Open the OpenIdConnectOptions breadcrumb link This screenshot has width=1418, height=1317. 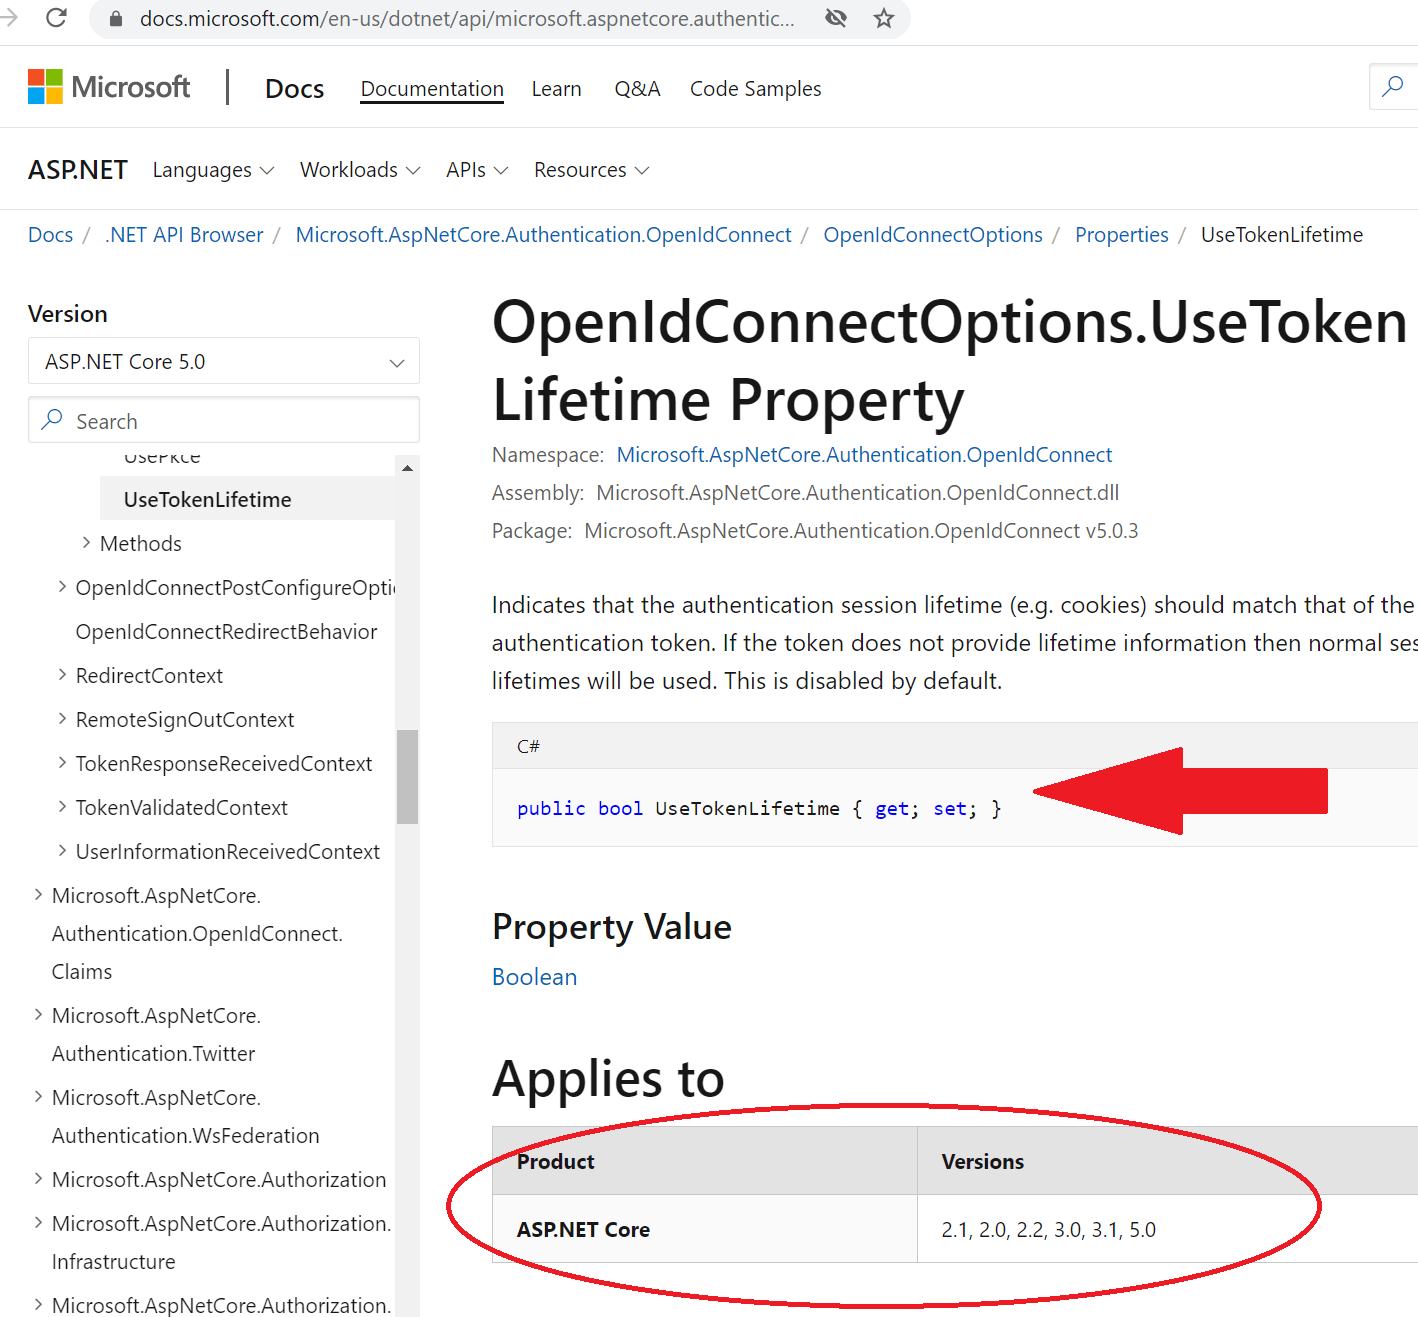click(x=932, y=234)
